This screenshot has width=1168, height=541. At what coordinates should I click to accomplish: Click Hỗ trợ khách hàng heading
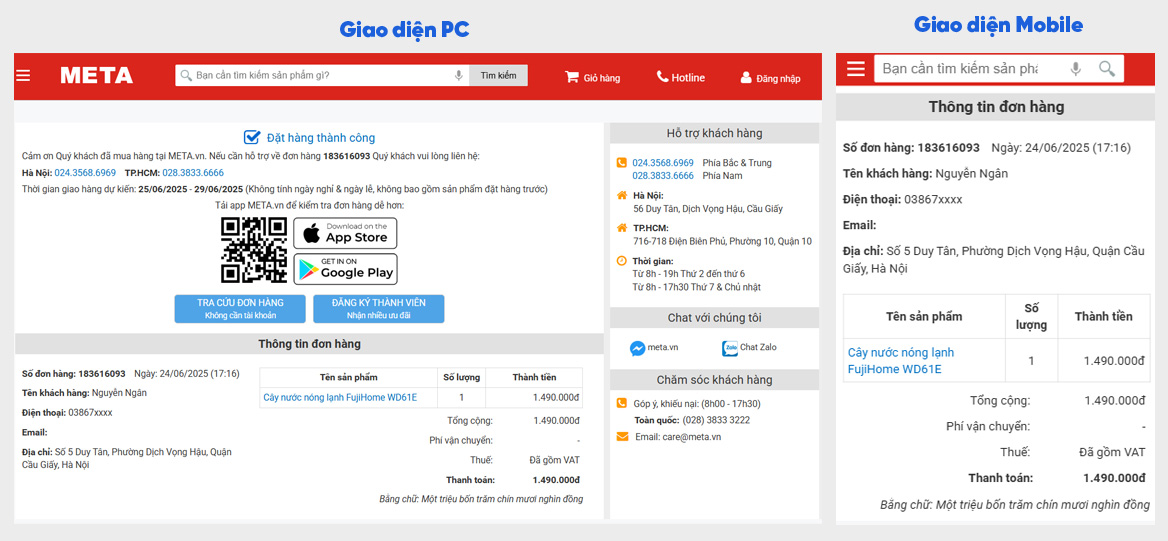click(x=714, y=133)
